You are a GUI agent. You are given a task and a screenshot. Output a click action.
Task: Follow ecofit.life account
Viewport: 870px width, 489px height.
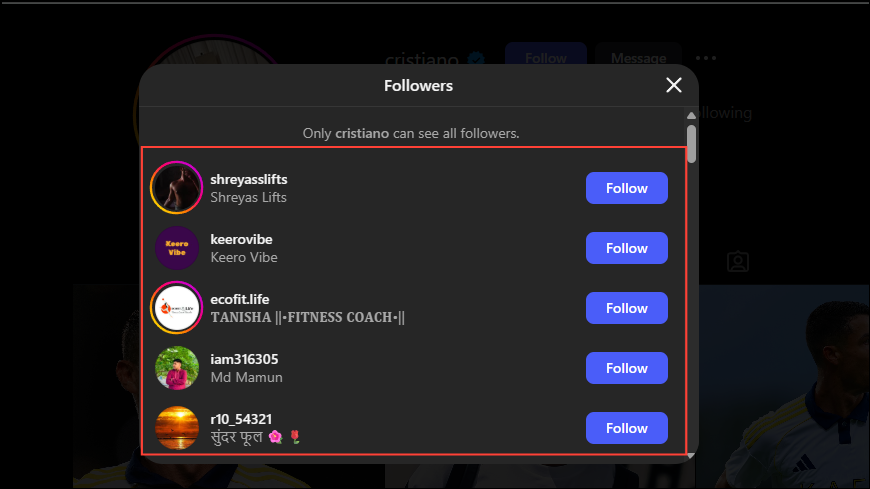(626, 307)
